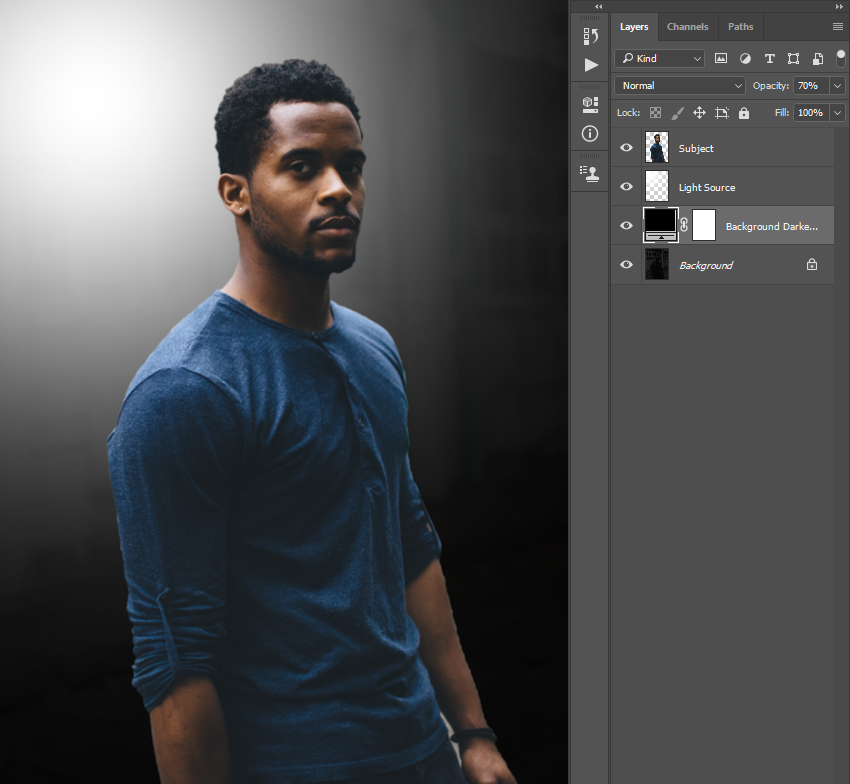Screen dimensions: 850x784
Task: Expand the Opacity slider dropdown arrow
Action: 837,86
